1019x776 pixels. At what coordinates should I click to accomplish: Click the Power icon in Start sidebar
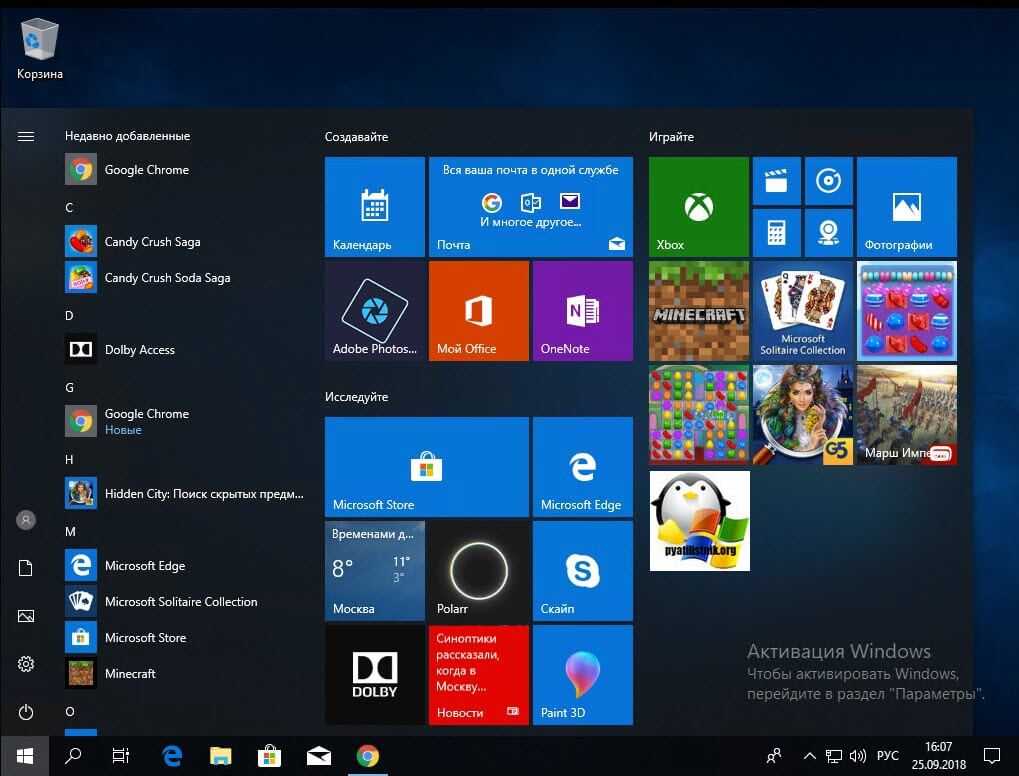click(26, 712)
